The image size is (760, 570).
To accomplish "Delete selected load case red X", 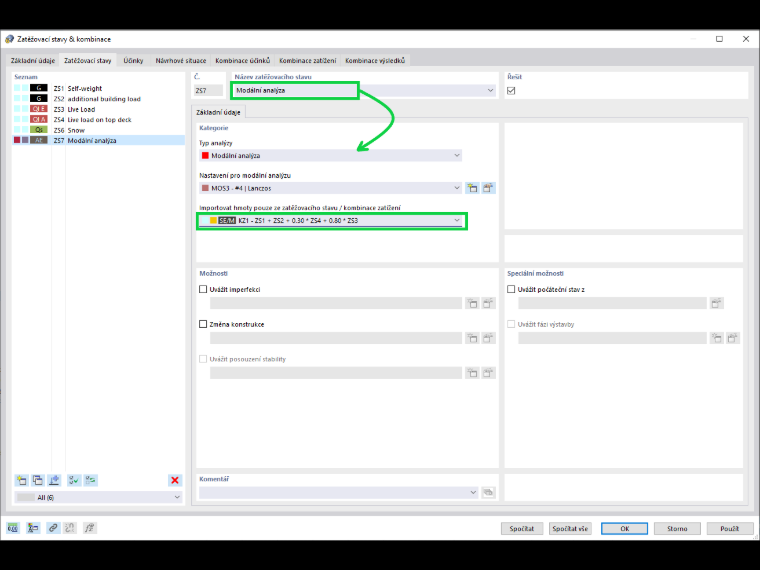I will click(x=175, y=480).
